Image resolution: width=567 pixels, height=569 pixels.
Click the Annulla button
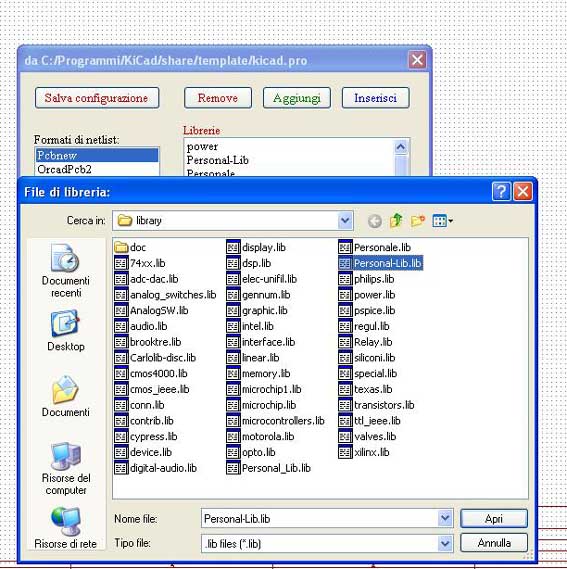coord(494,543)
